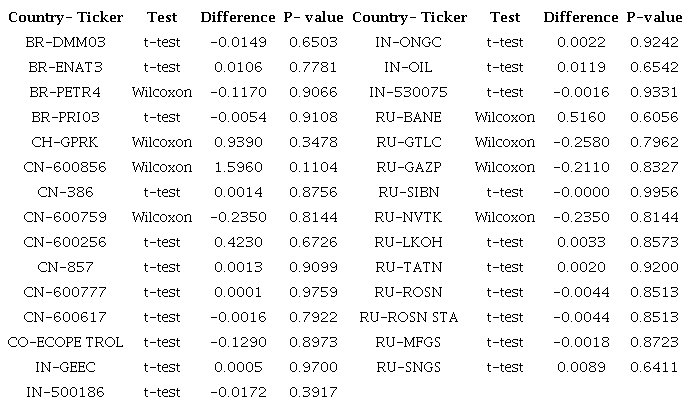Select the p-value 0.6411

pyautogui.click(x=651, y=367)
